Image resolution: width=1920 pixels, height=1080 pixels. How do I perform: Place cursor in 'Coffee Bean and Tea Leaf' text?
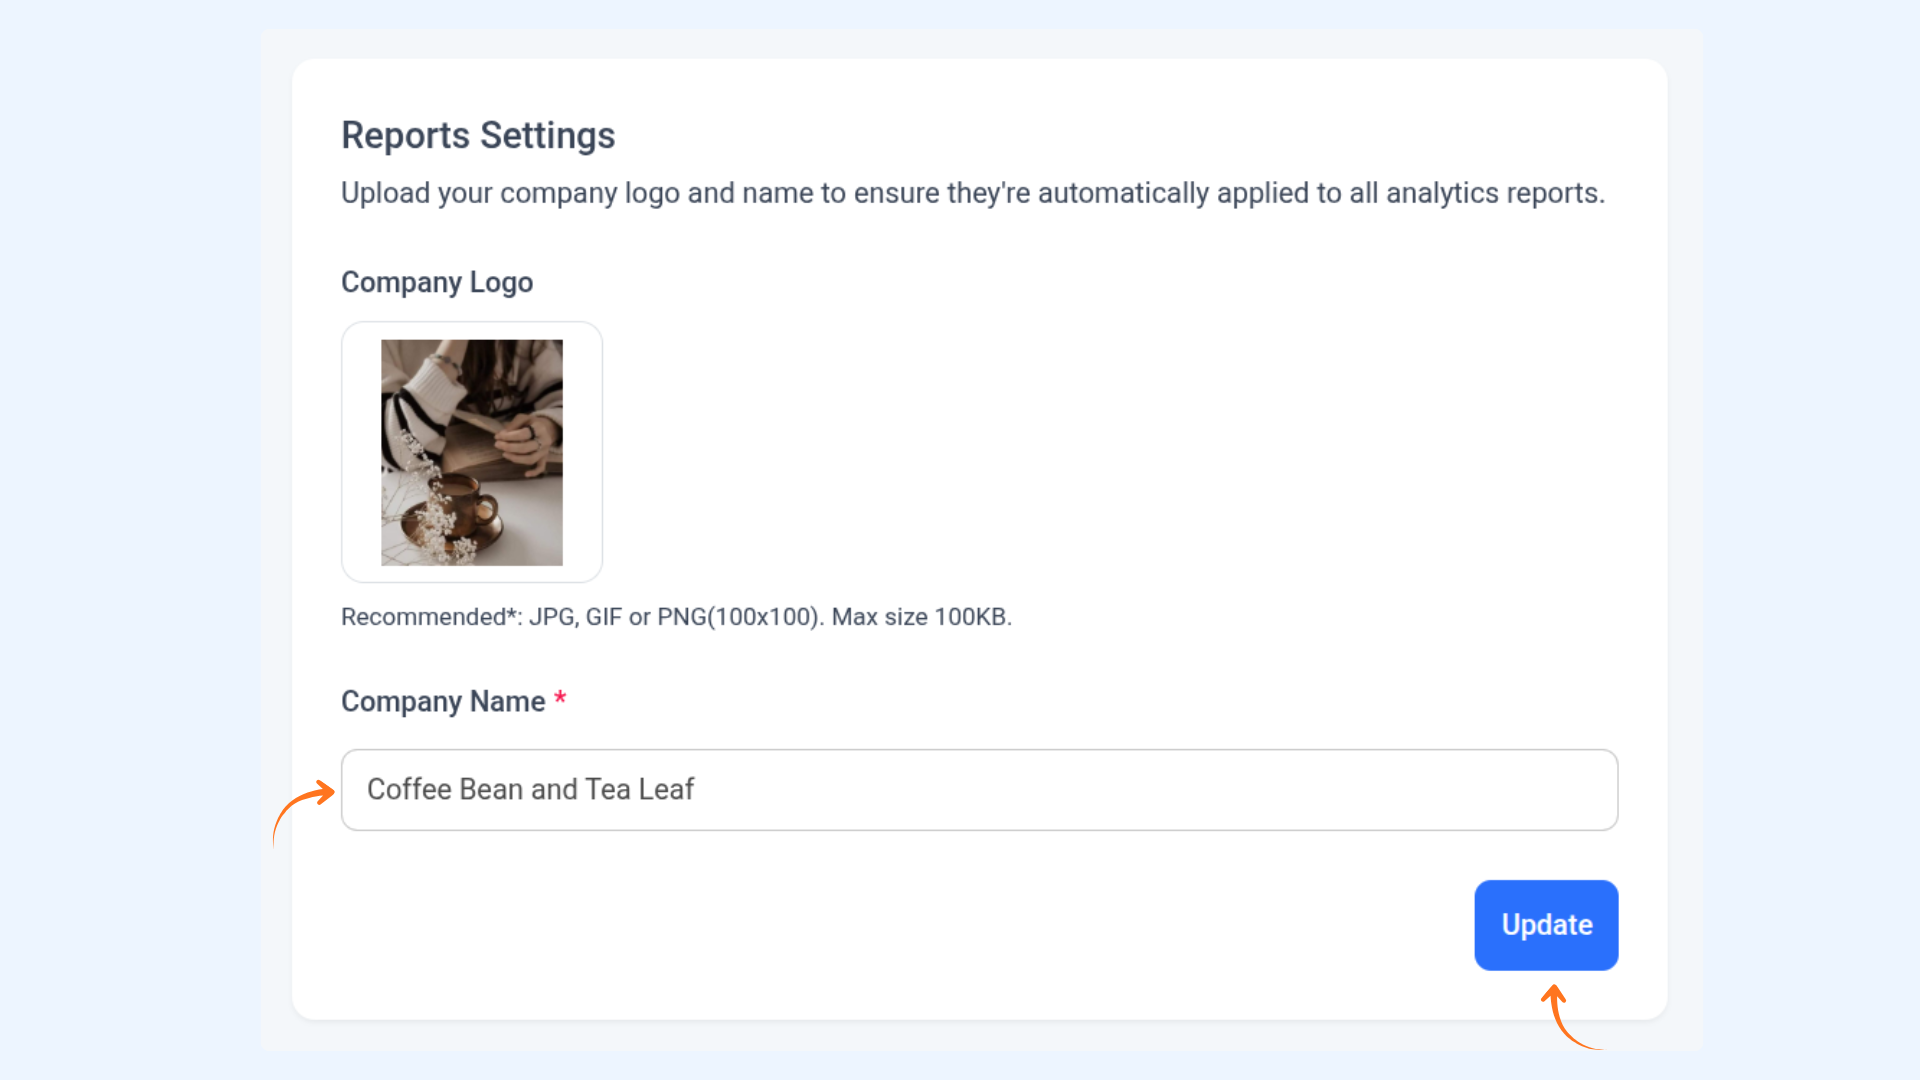pyautogui.click(x=530, y=790)
